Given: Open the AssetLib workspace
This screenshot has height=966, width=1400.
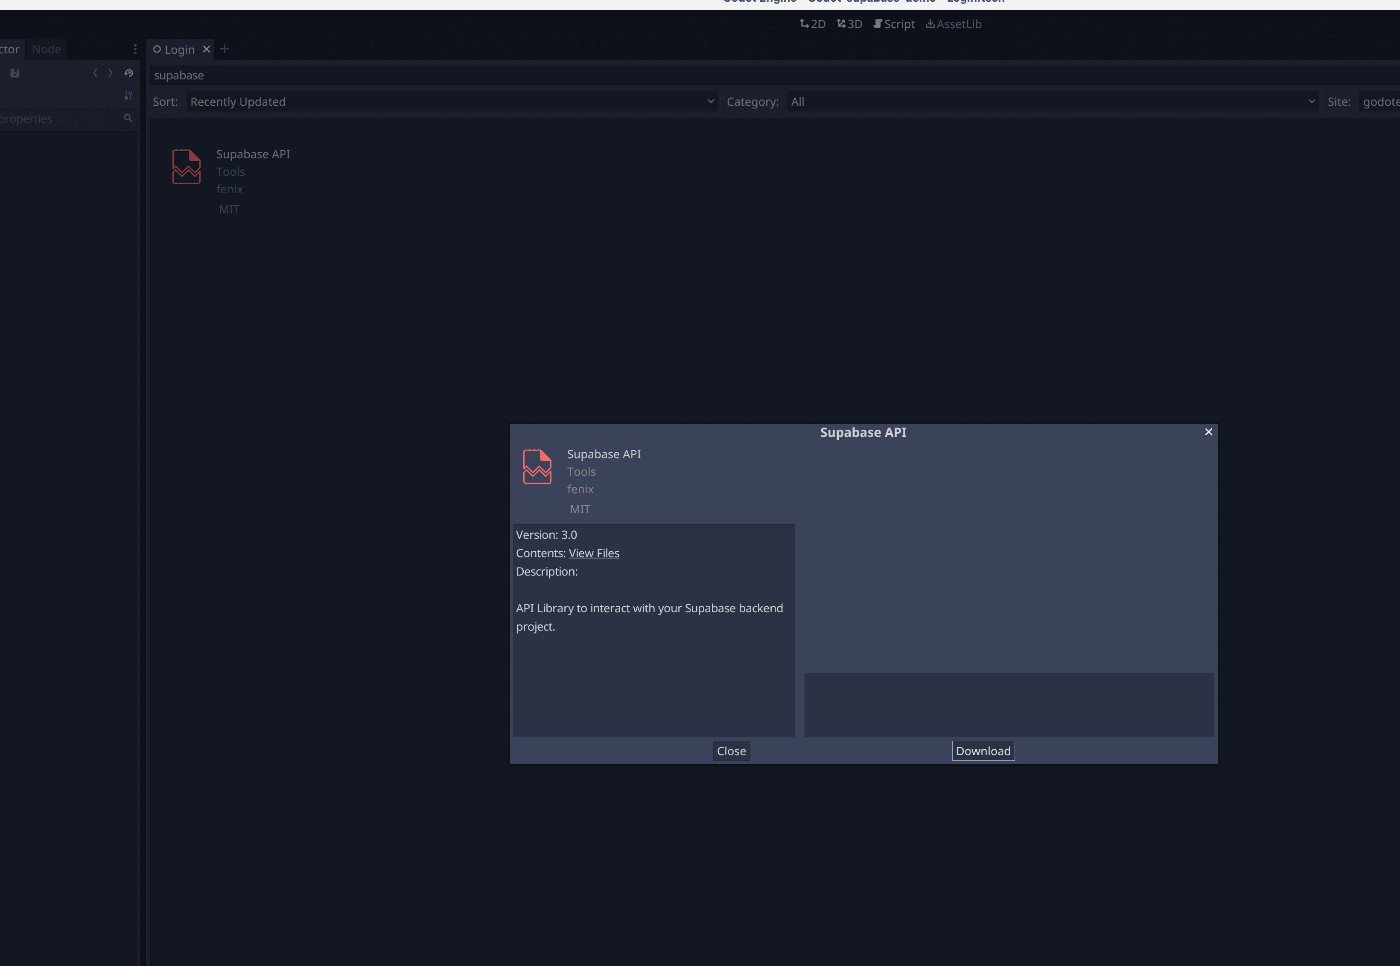Looking at the screenshot, I should pos(954,24).
